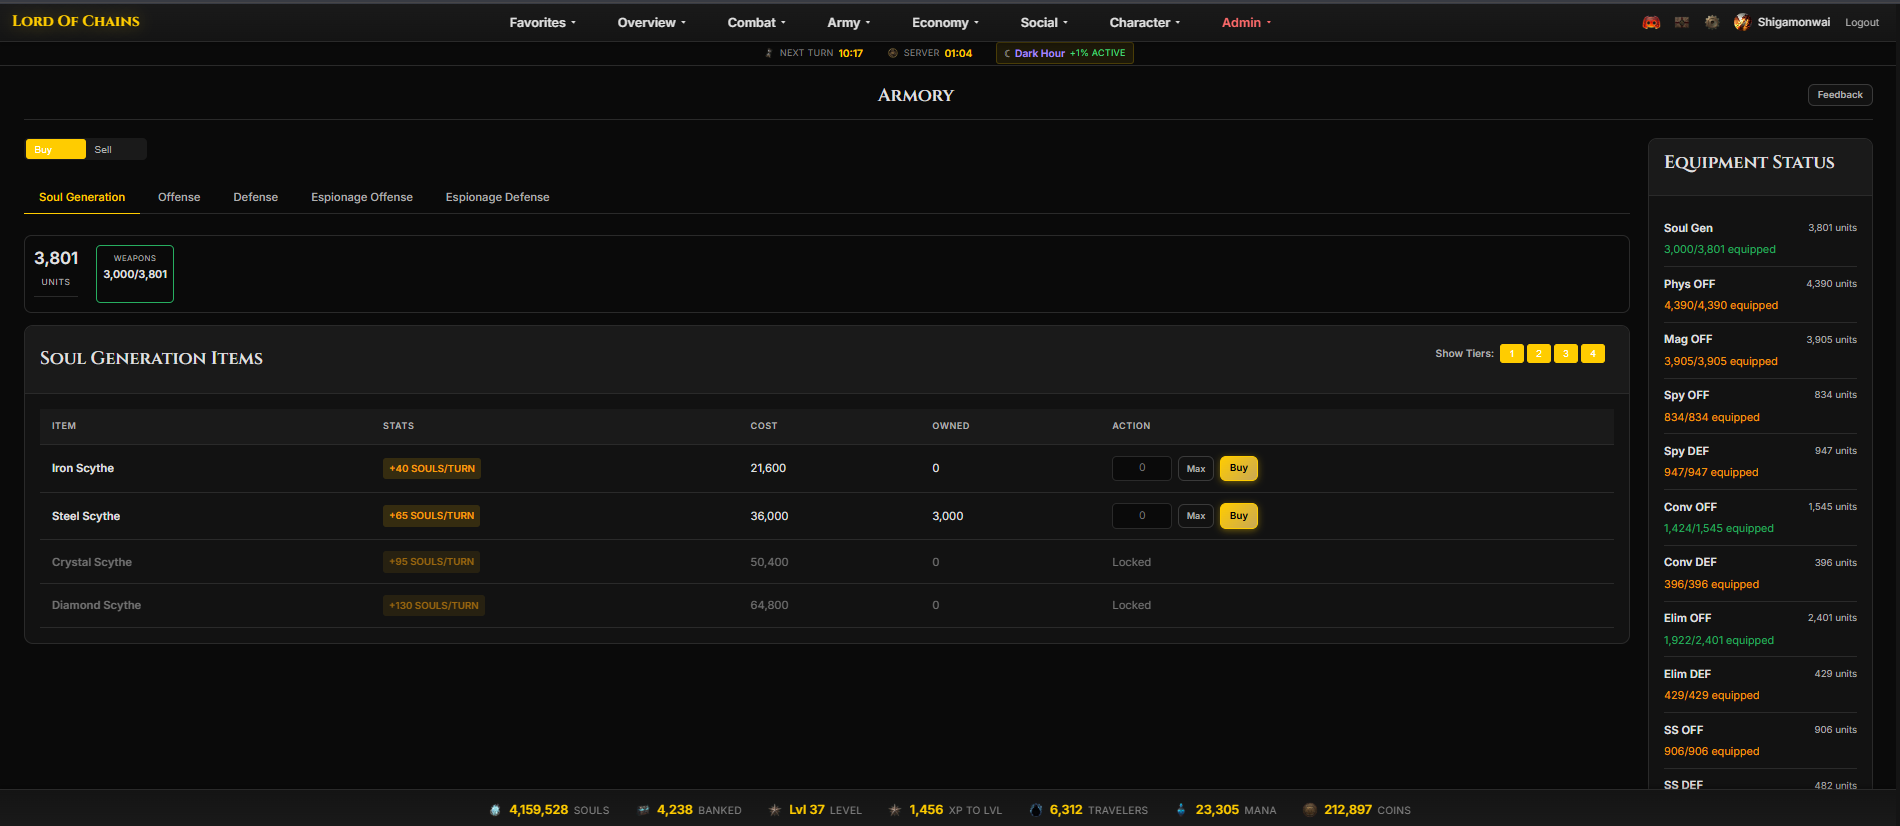Click the souls icon in status bar
The height and width of the screenshot is (826, 1900).
[495, 810]
